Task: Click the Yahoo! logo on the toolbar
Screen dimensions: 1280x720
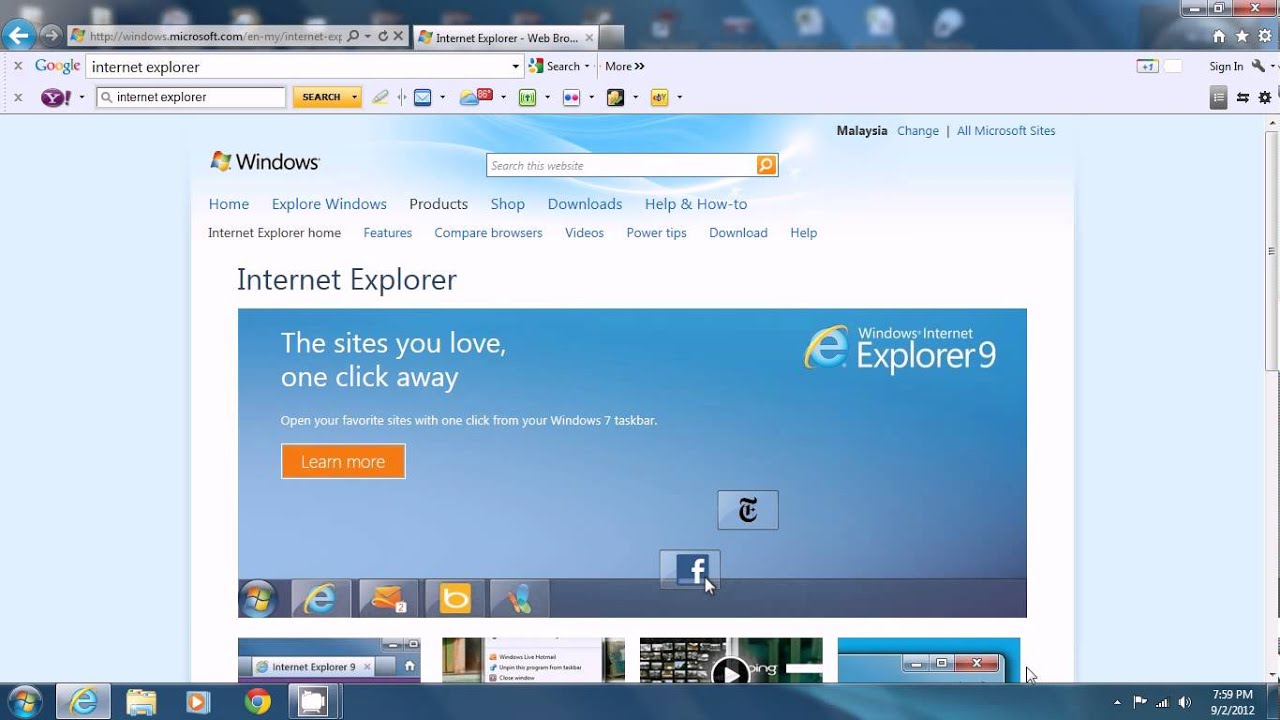Action: coord(56,97)
